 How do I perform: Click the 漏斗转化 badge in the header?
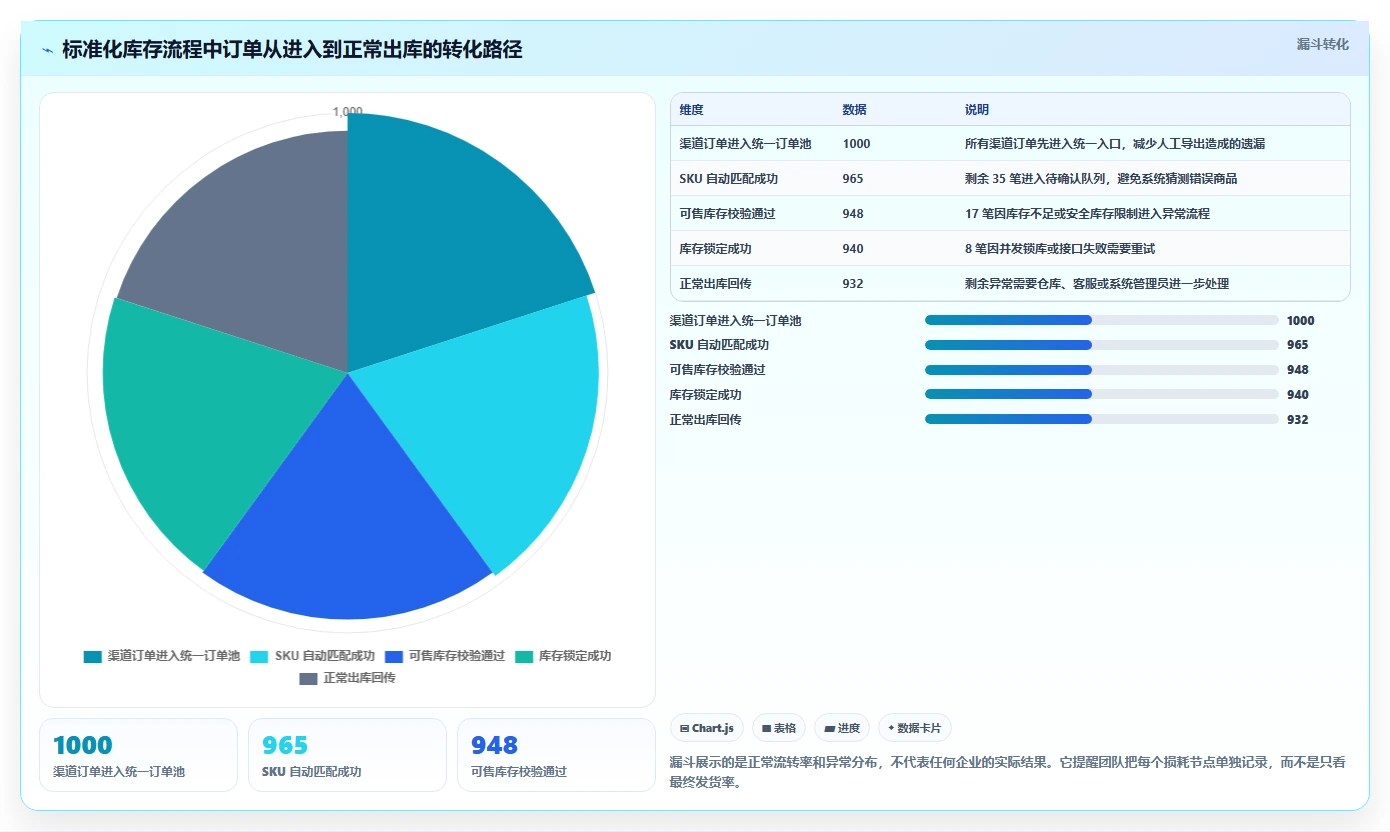(1322, 44)
